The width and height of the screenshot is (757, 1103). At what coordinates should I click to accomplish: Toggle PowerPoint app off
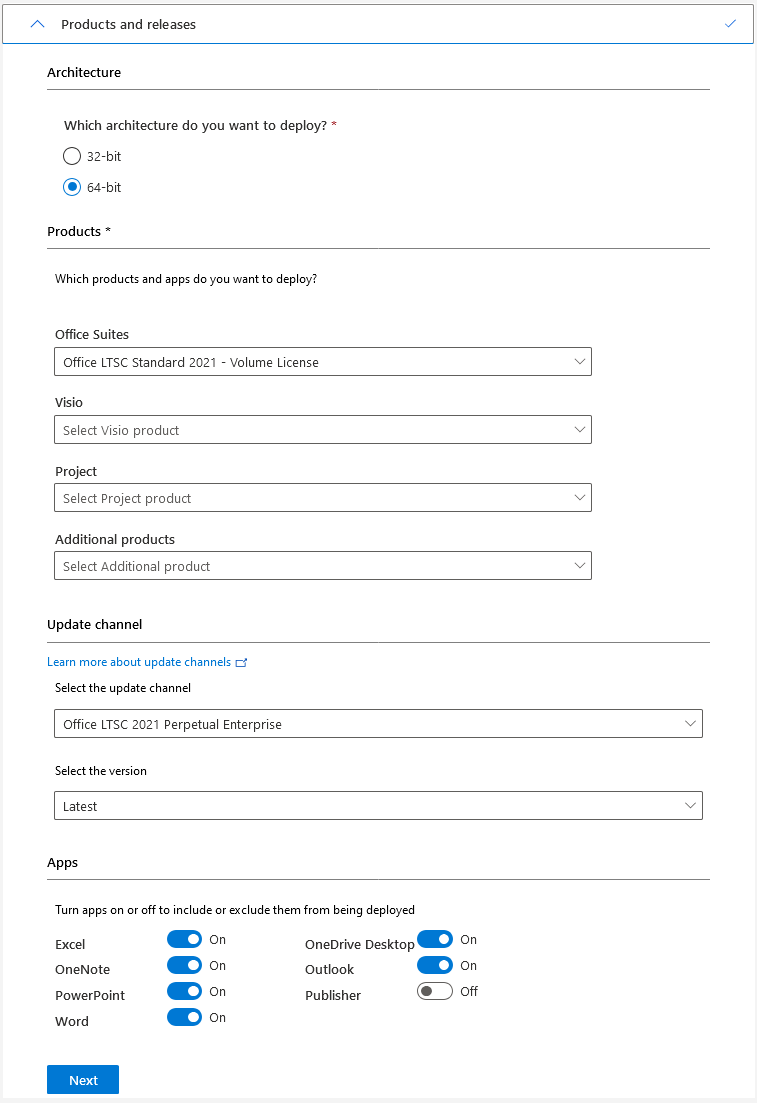tap(184, 992)
